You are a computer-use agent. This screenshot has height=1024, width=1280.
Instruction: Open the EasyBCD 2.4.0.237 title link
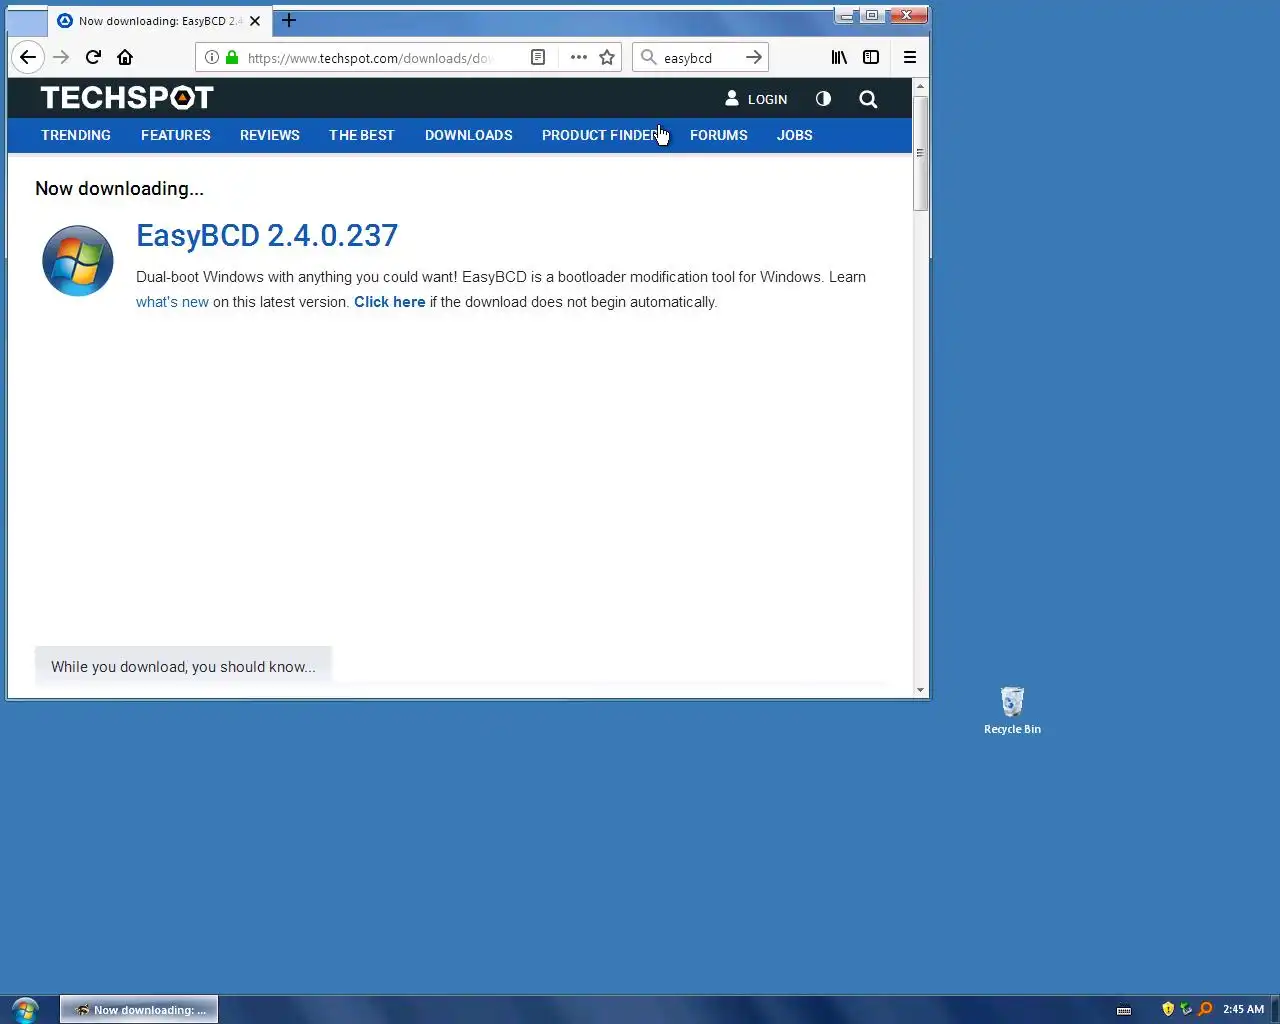point(267,236)
